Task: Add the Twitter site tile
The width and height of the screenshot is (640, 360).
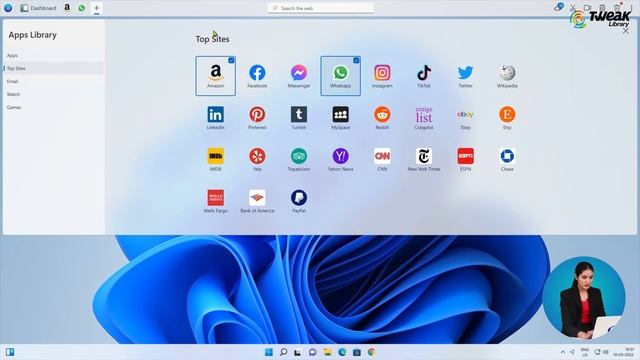Action: 465,76
